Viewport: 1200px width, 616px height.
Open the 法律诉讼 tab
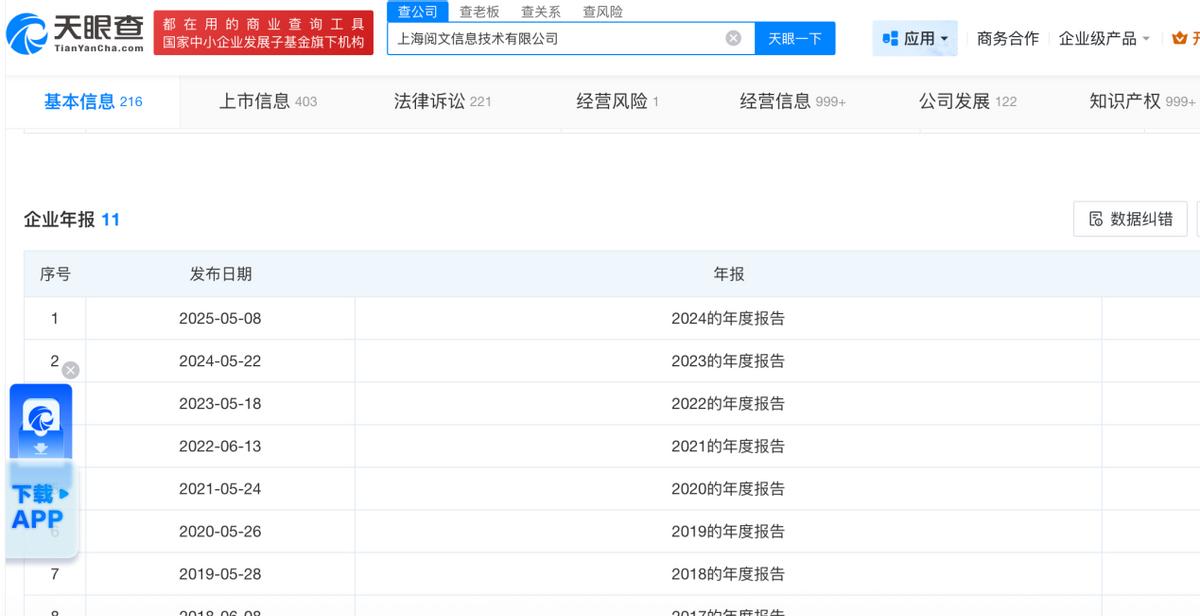pos(443,101)
